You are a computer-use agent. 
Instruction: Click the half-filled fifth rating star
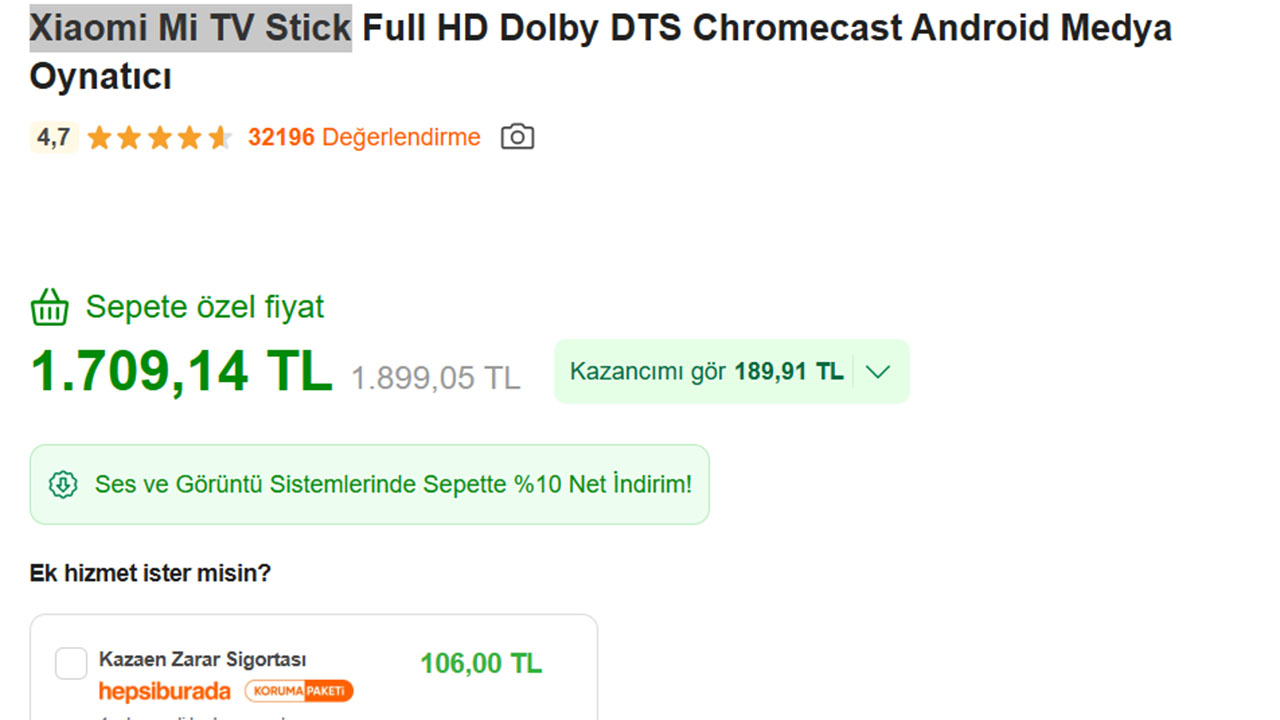(220, 138)
